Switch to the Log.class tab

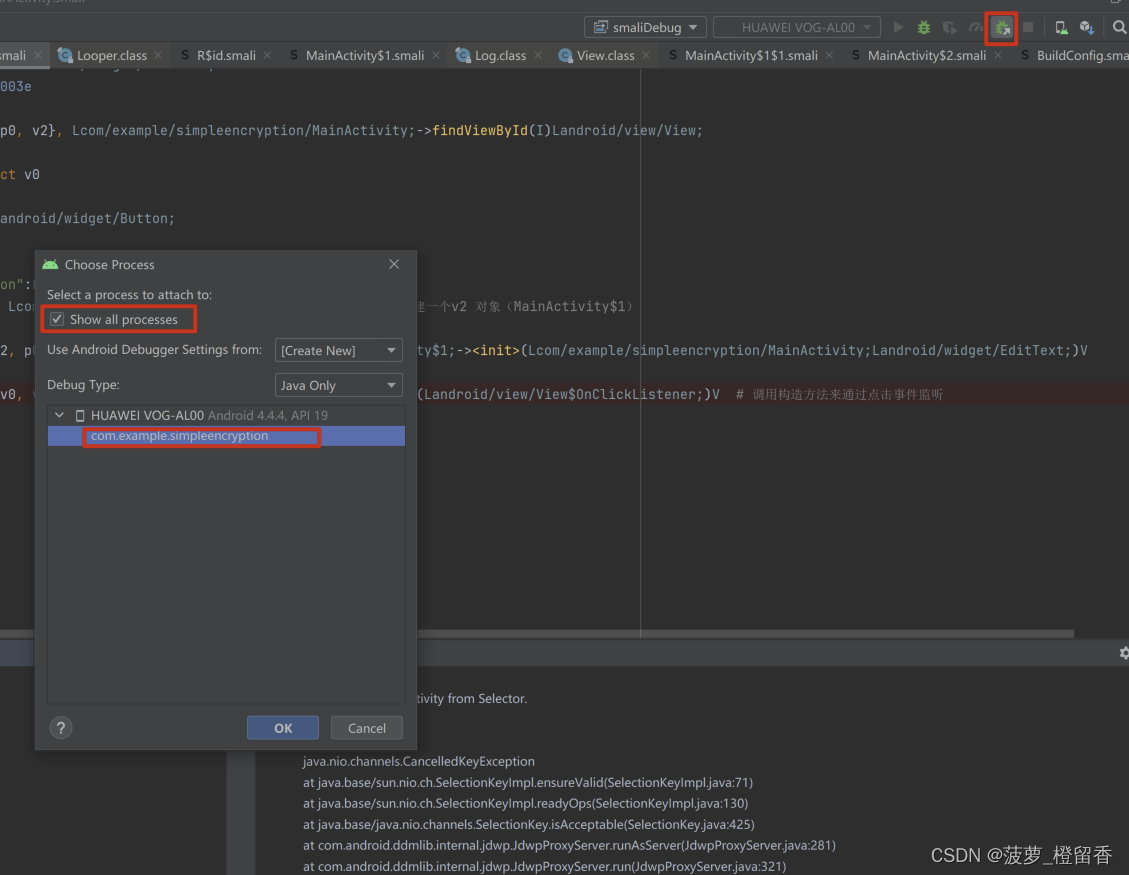[x=500, y=55]
